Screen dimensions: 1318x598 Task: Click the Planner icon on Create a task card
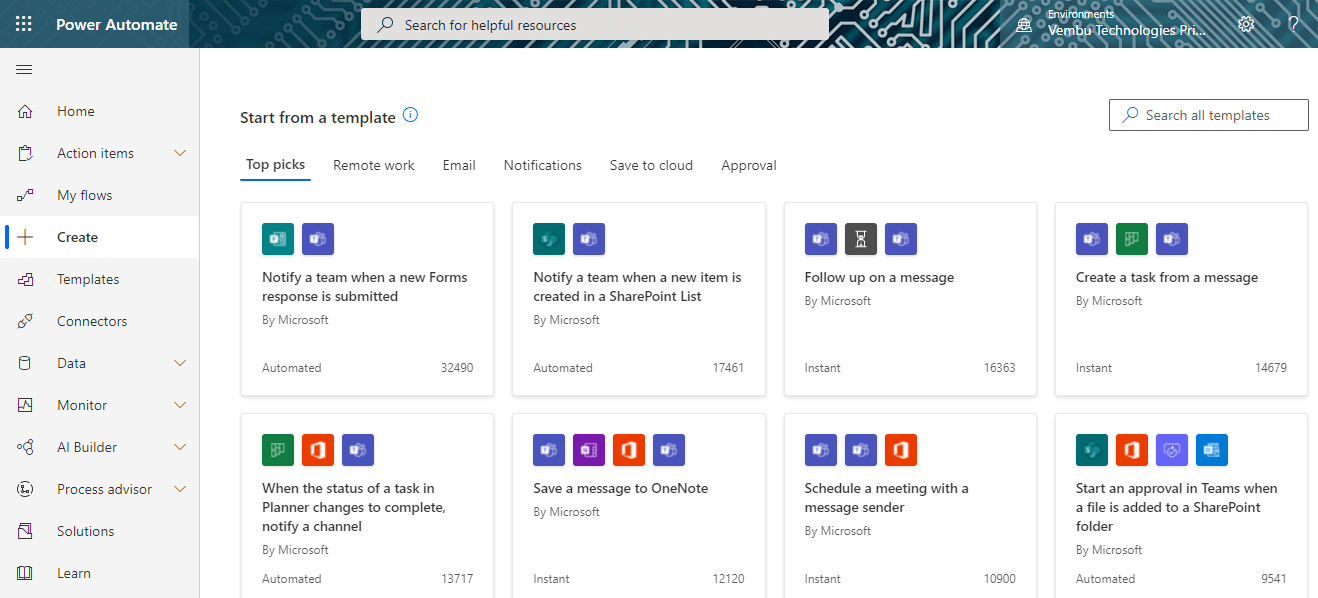(1132, 239)
